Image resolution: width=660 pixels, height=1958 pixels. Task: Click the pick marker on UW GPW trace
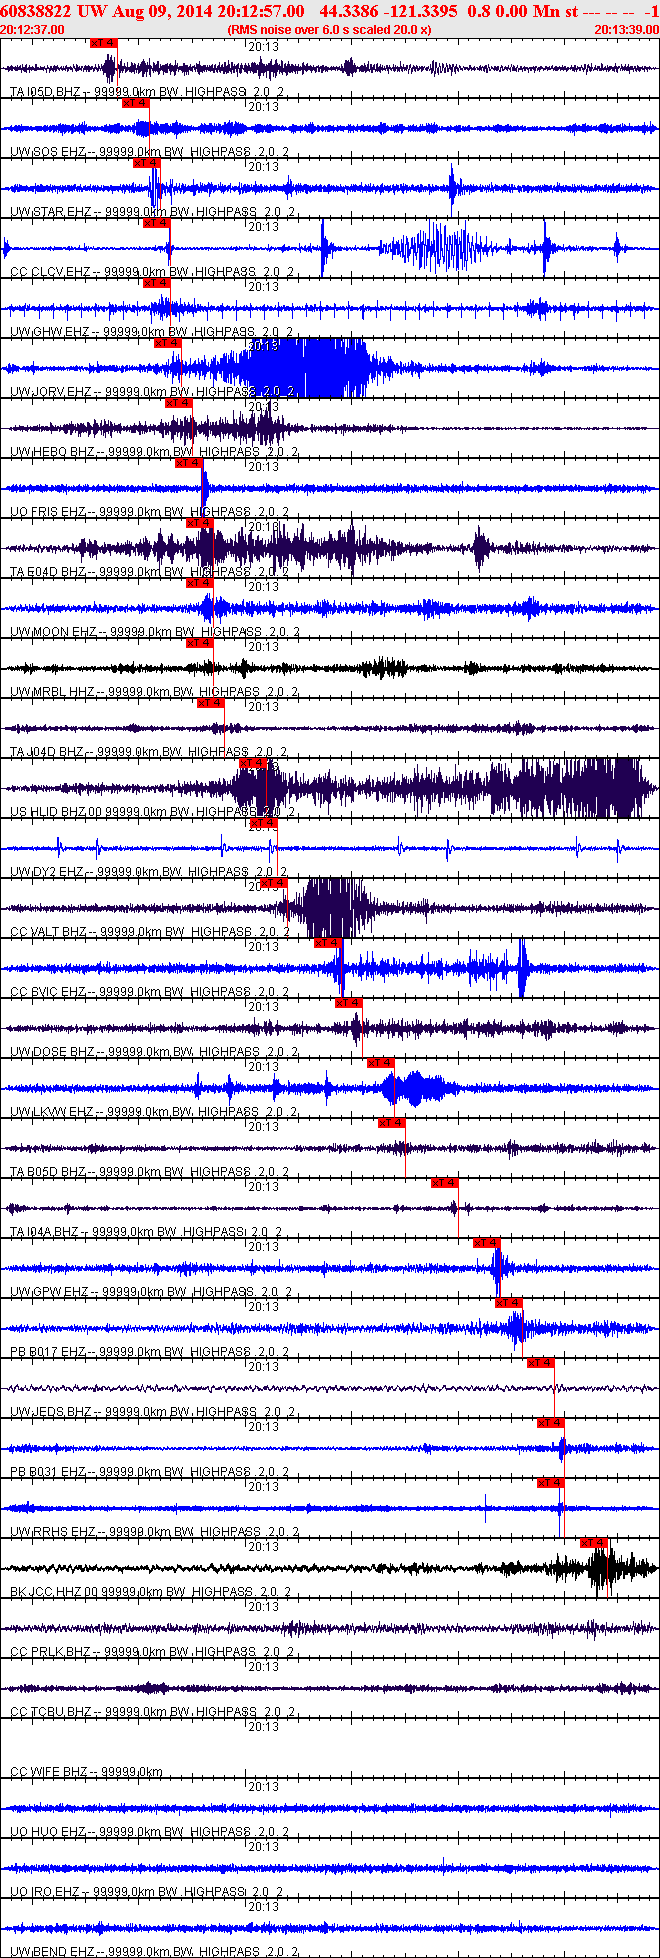pos(486,1243)
